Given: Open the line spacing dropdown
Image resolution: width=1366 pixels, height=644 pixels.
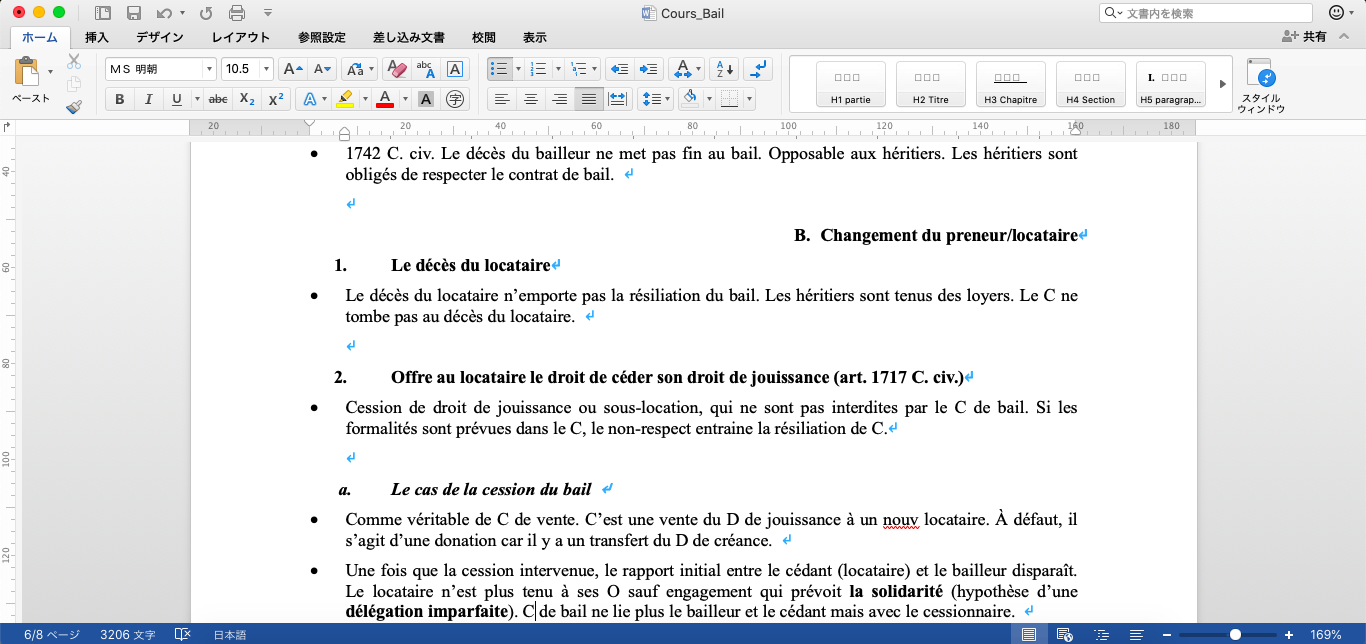Looking at the screenshot, I should [x=656, y=99].
